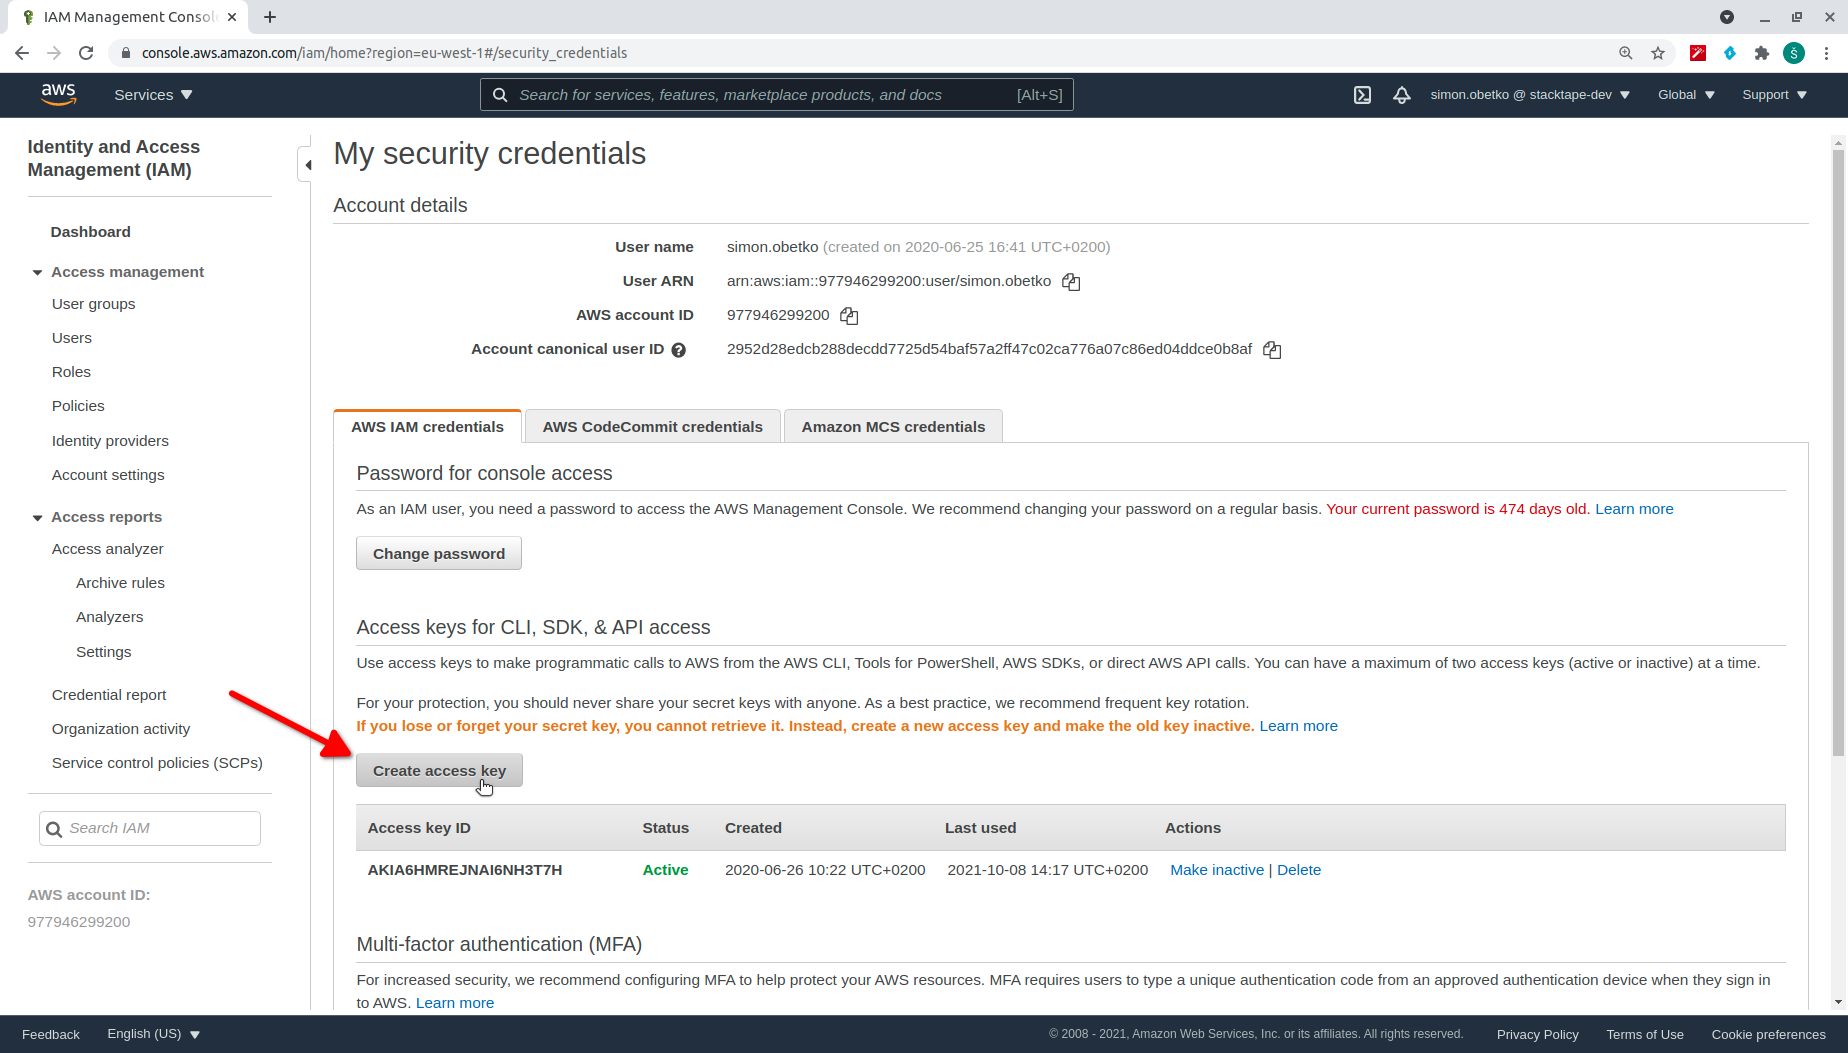
Task: Open Account settings
Action: tap(108, 475)
